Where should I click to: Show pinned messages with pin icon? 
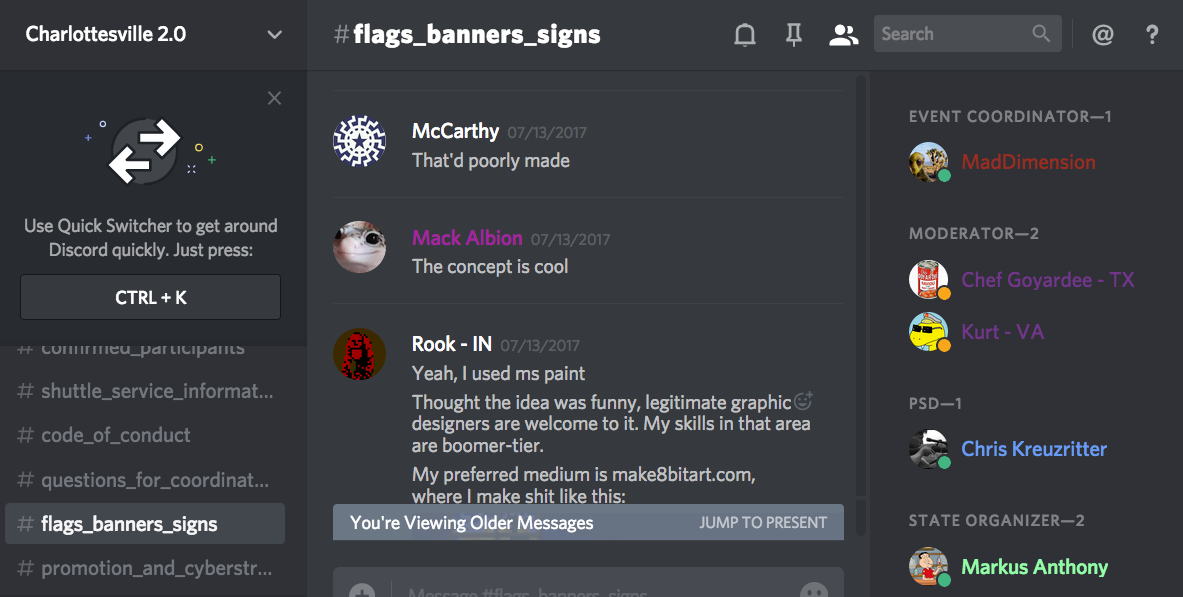794,35
